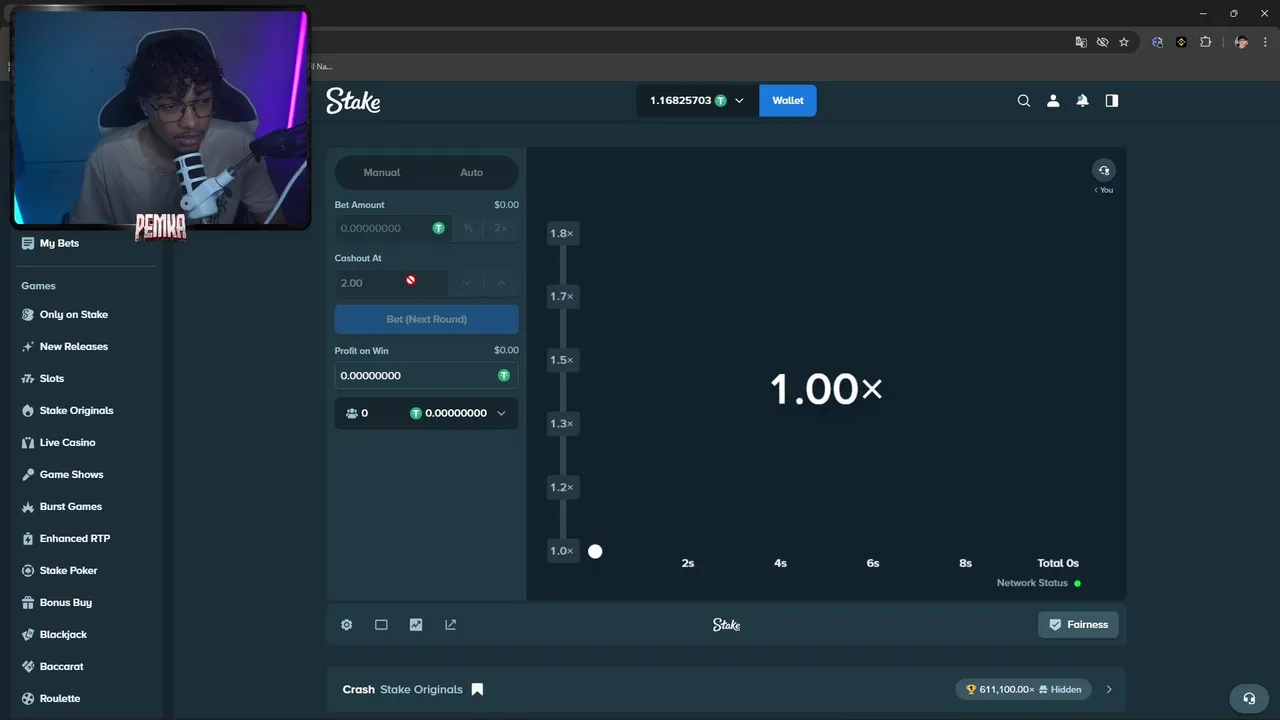Screen dimensions: 1280x720
Task: Open Baccarat icon in sidebar
Action: [x=28, y=666]
